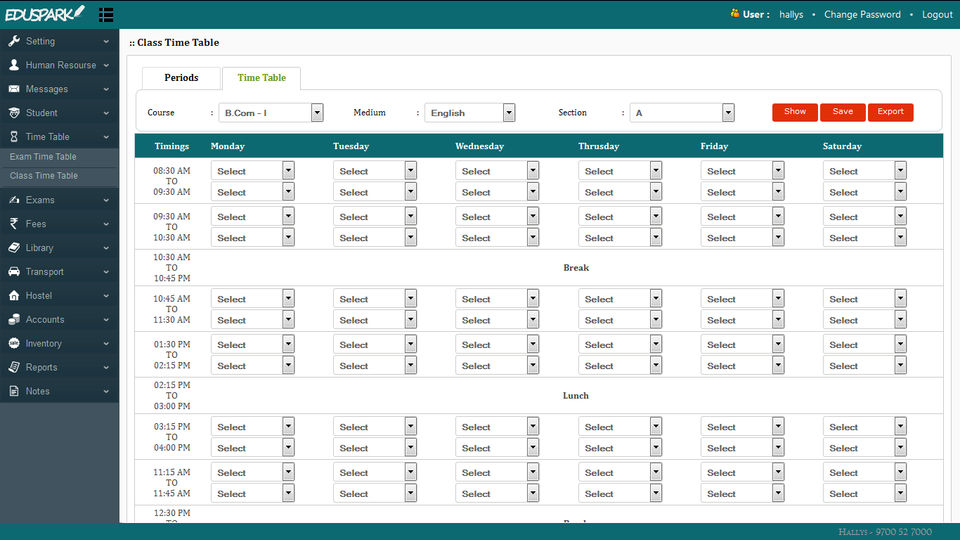960x540 pixels.
Task: Click the Timings column header
Action: pos(171,146)
